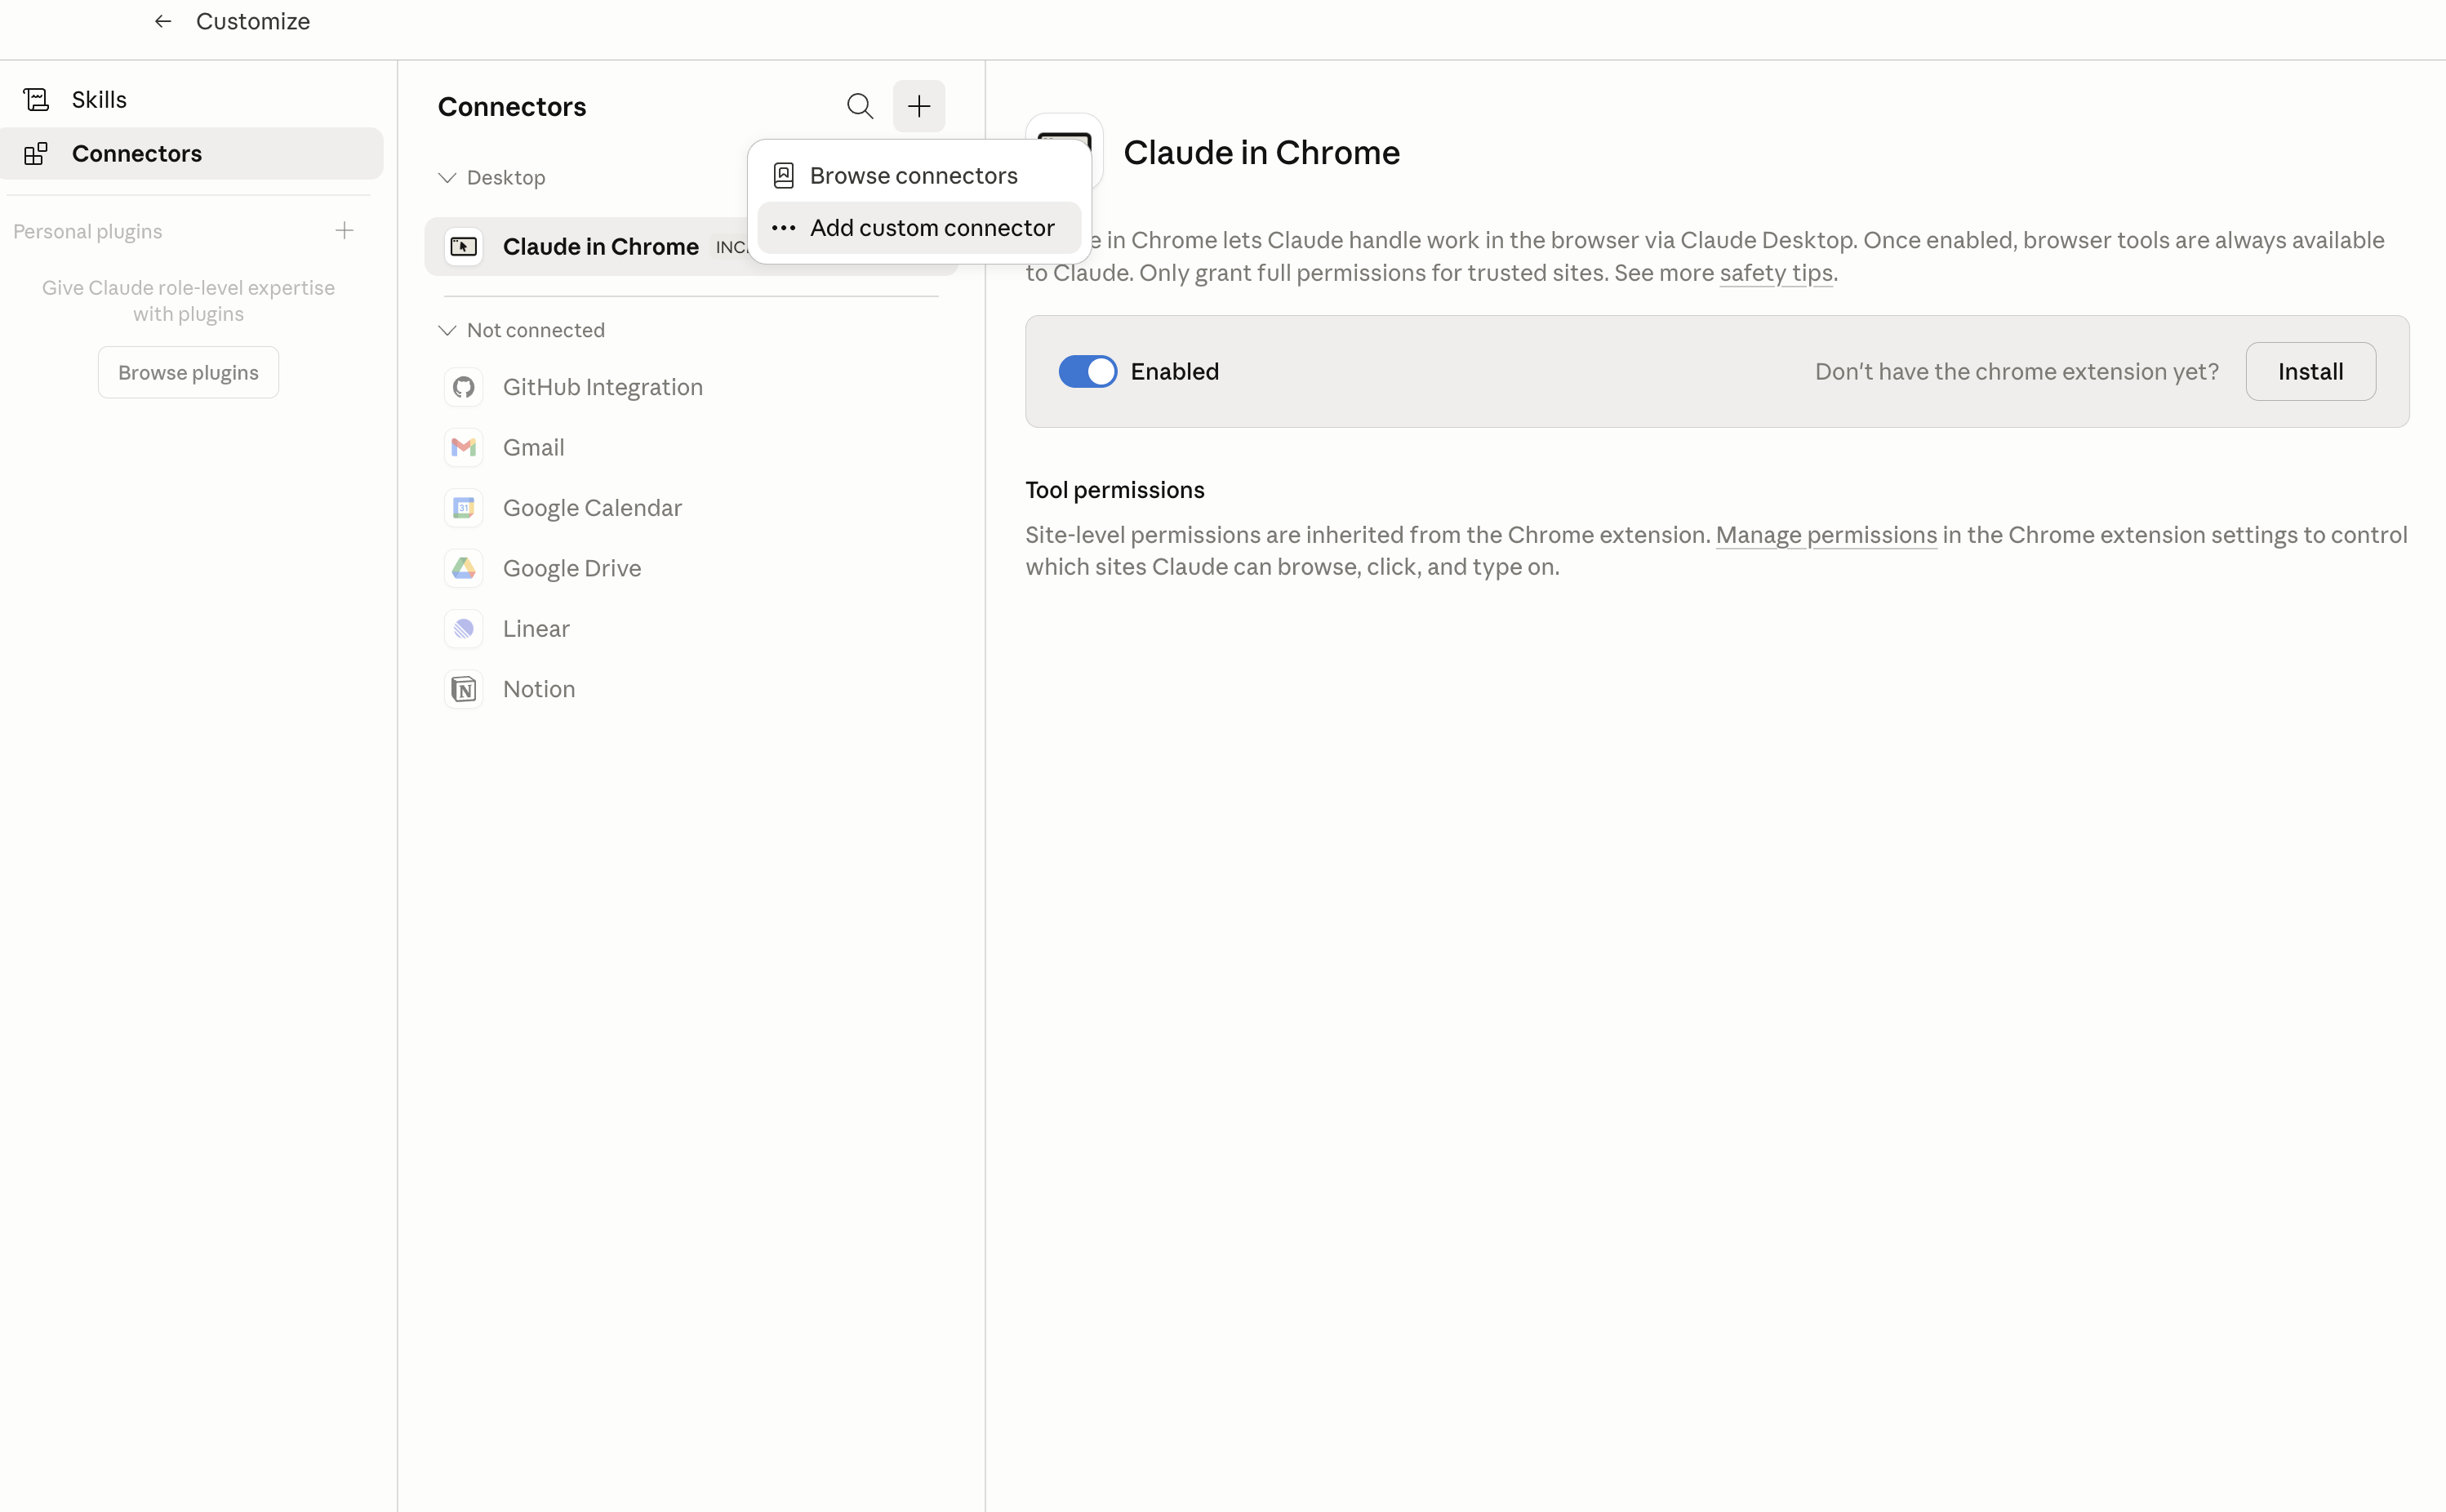Click the plus add connector button
The width and height of the screenshot is (2446, 1512).
click(918, 106)
